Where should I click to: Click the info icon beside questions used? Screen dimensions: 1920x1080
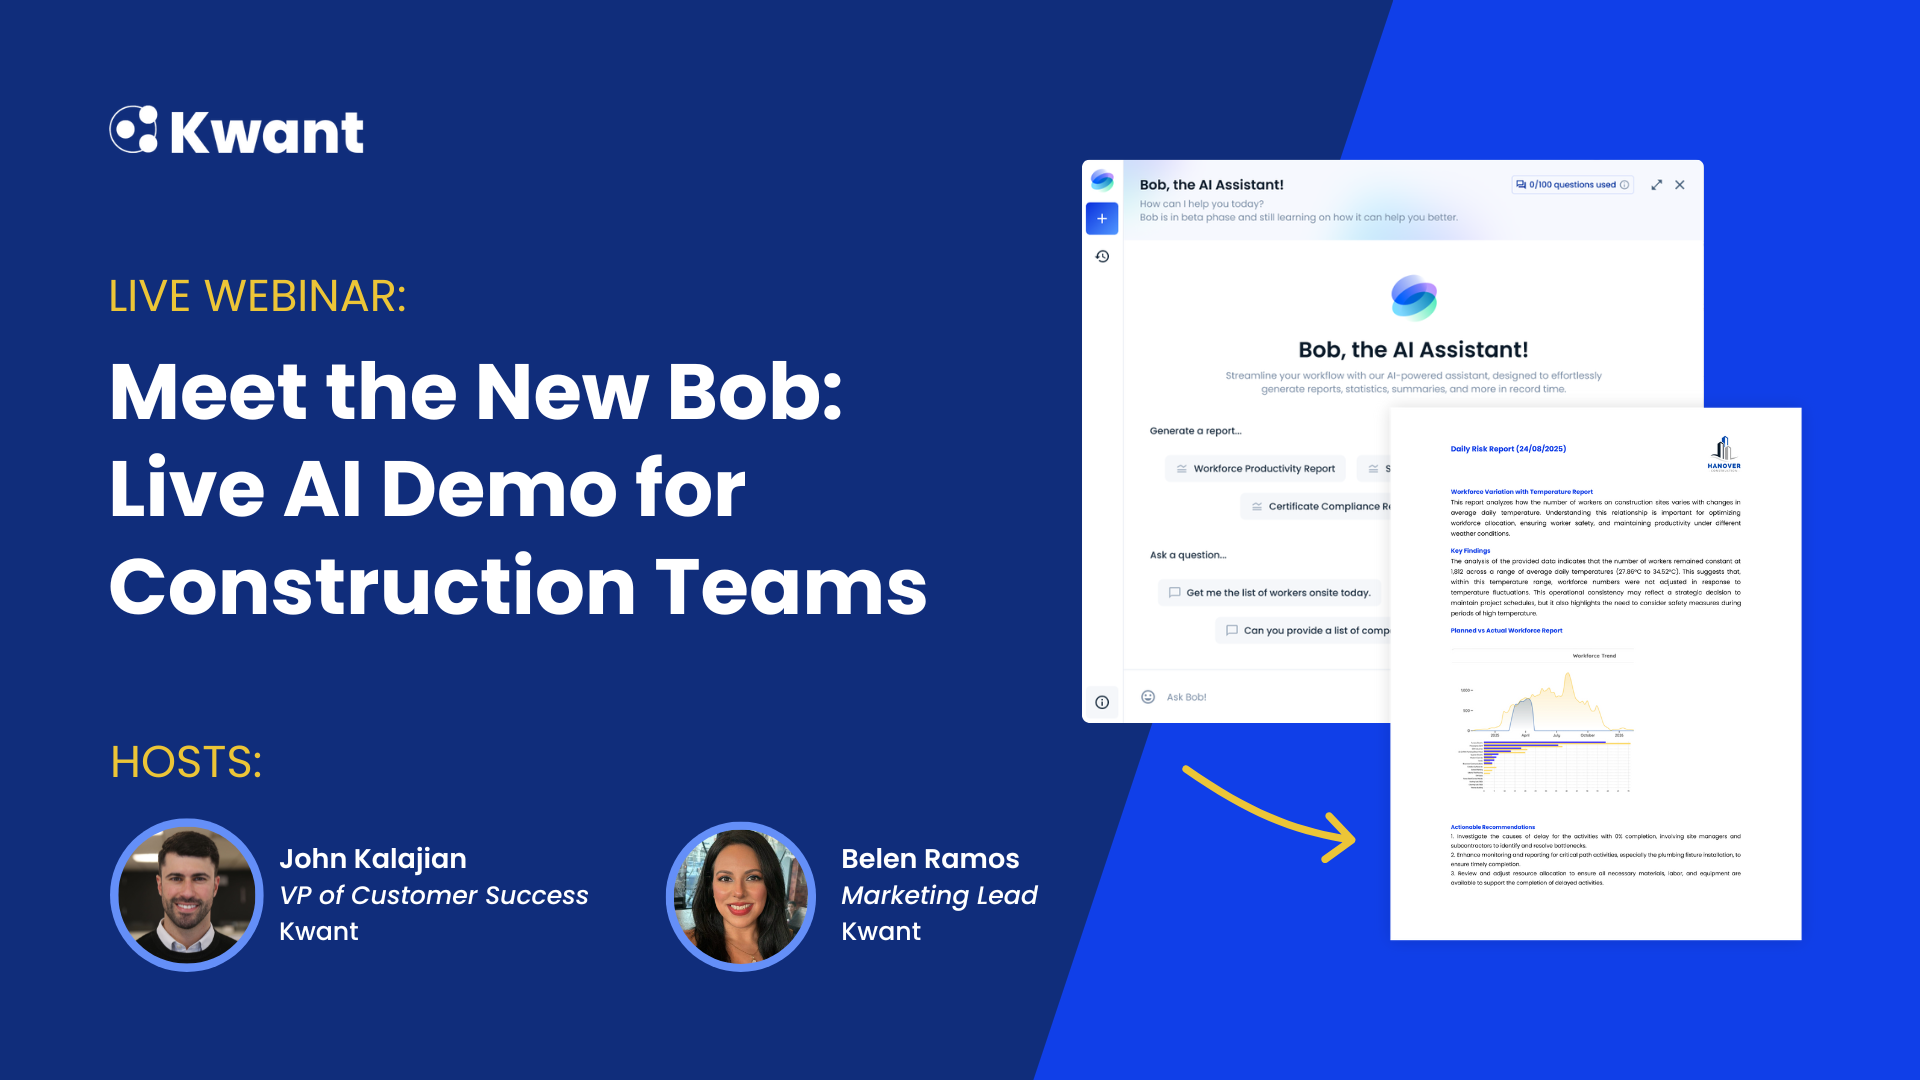[1624, 185]
